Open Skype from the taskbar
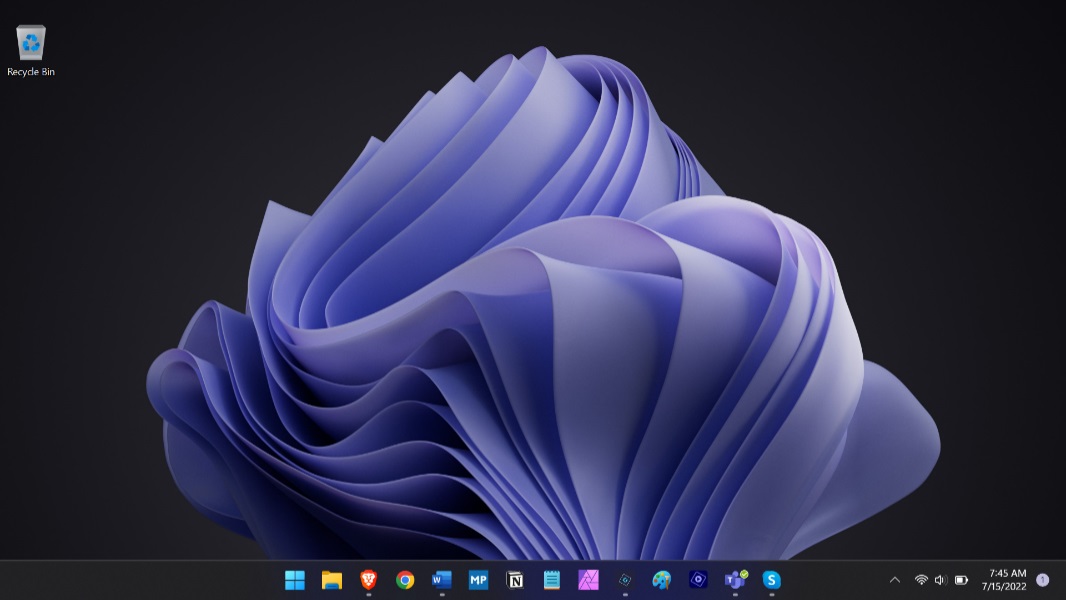1066x600 pixels. click(x=771, y=580)
